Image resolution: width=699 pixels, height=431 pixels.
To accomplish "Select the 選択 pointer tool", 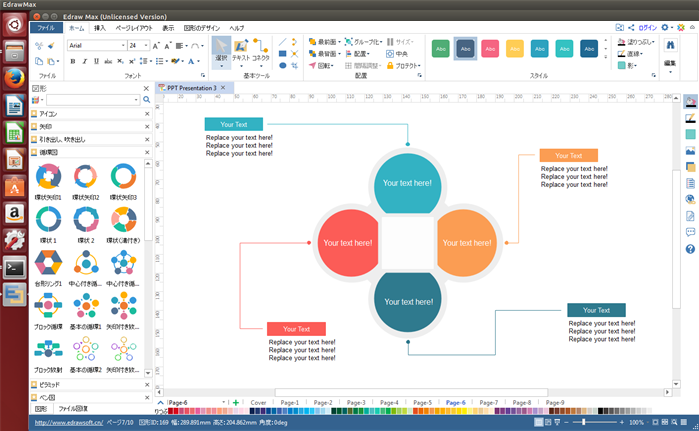I will point(220,51).
